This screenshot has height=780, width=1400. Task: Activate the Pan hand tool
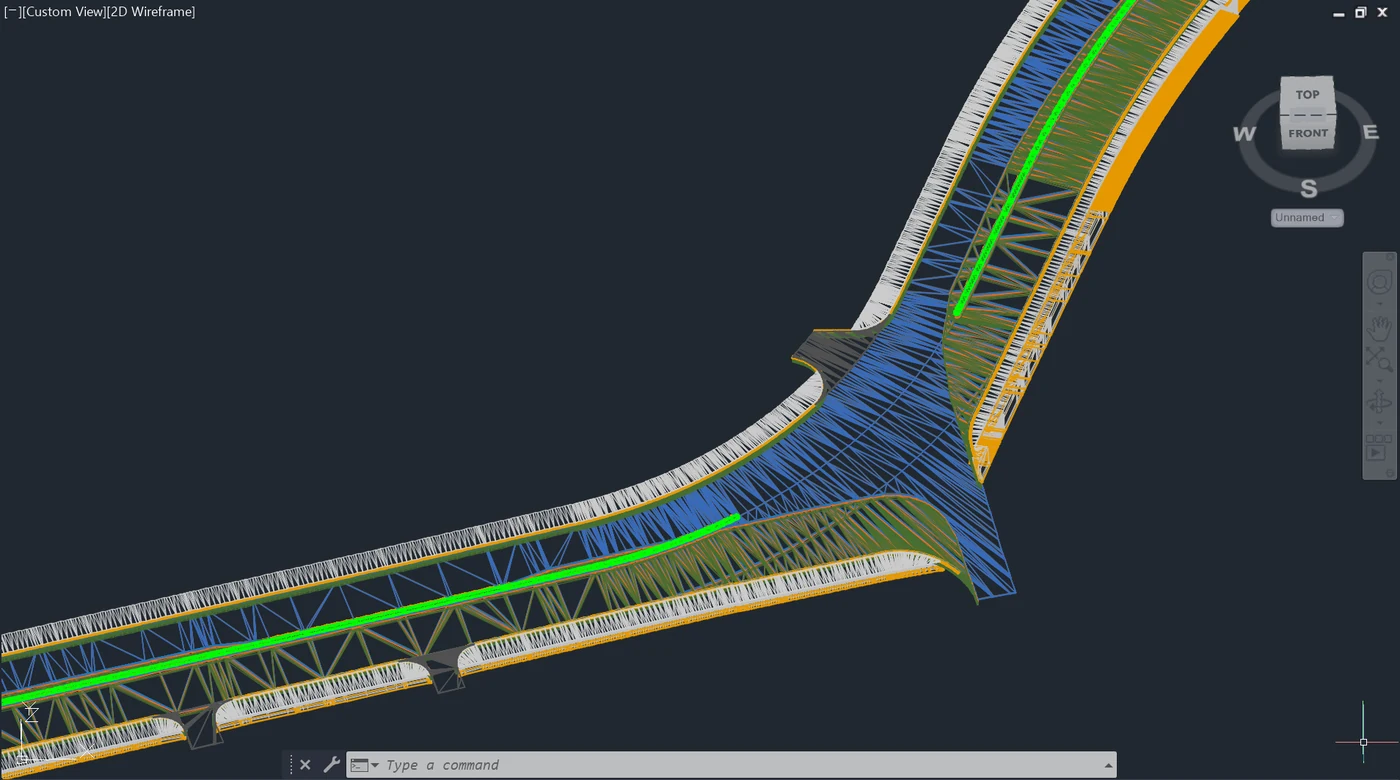coord(1379,327)
